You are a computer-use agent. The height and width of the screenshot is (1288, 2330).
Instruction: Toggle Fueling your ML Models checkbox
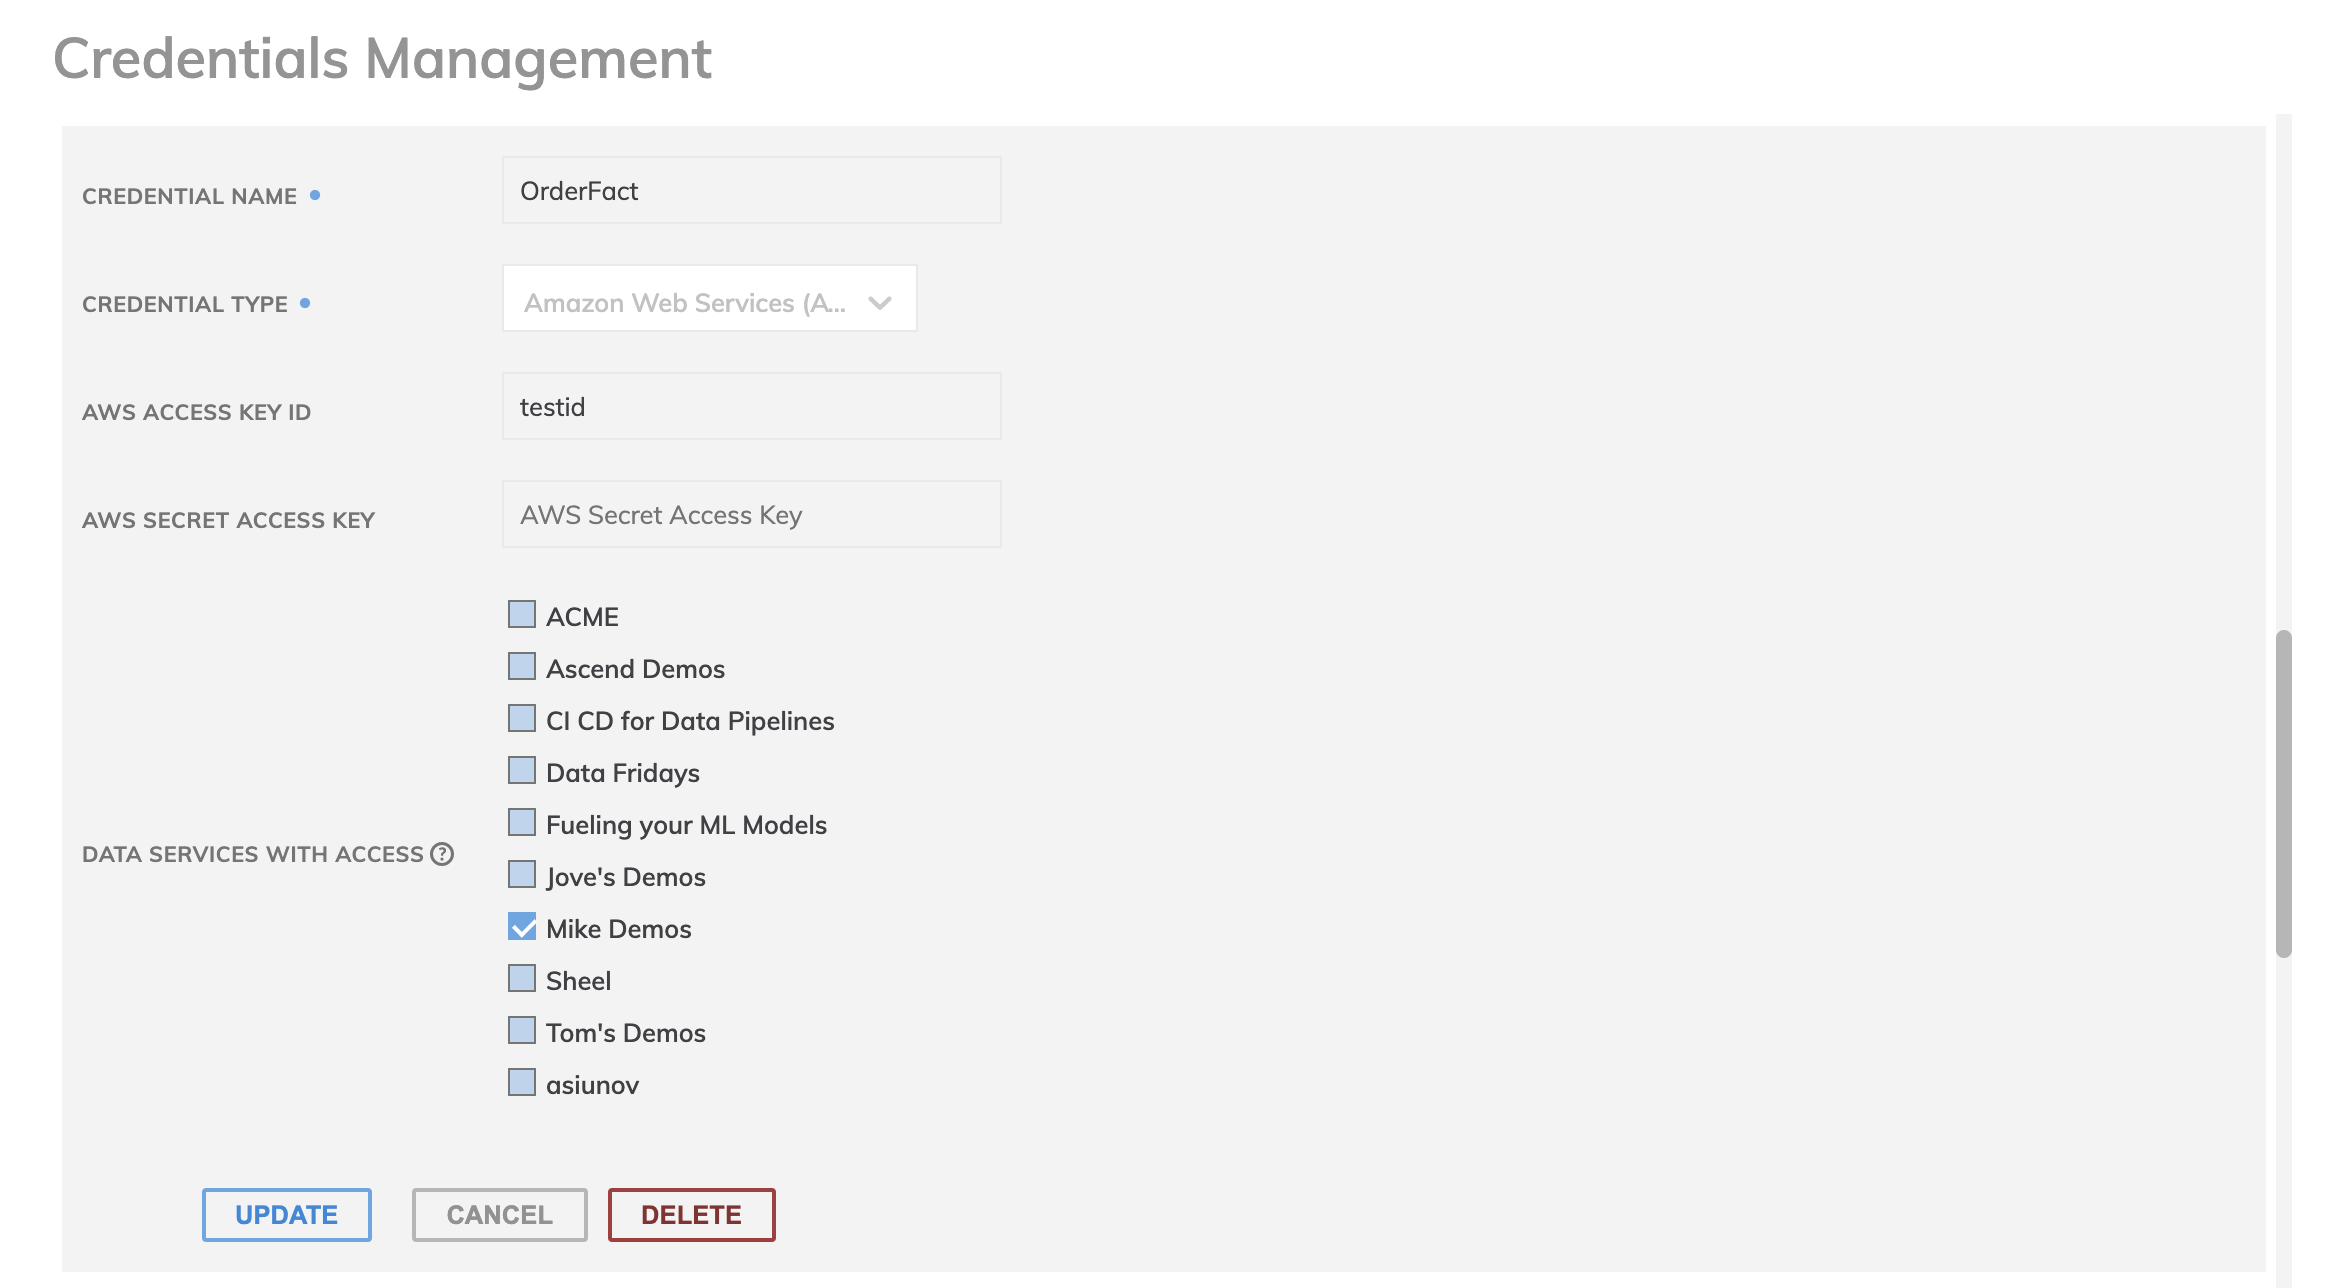click(522, 822)
